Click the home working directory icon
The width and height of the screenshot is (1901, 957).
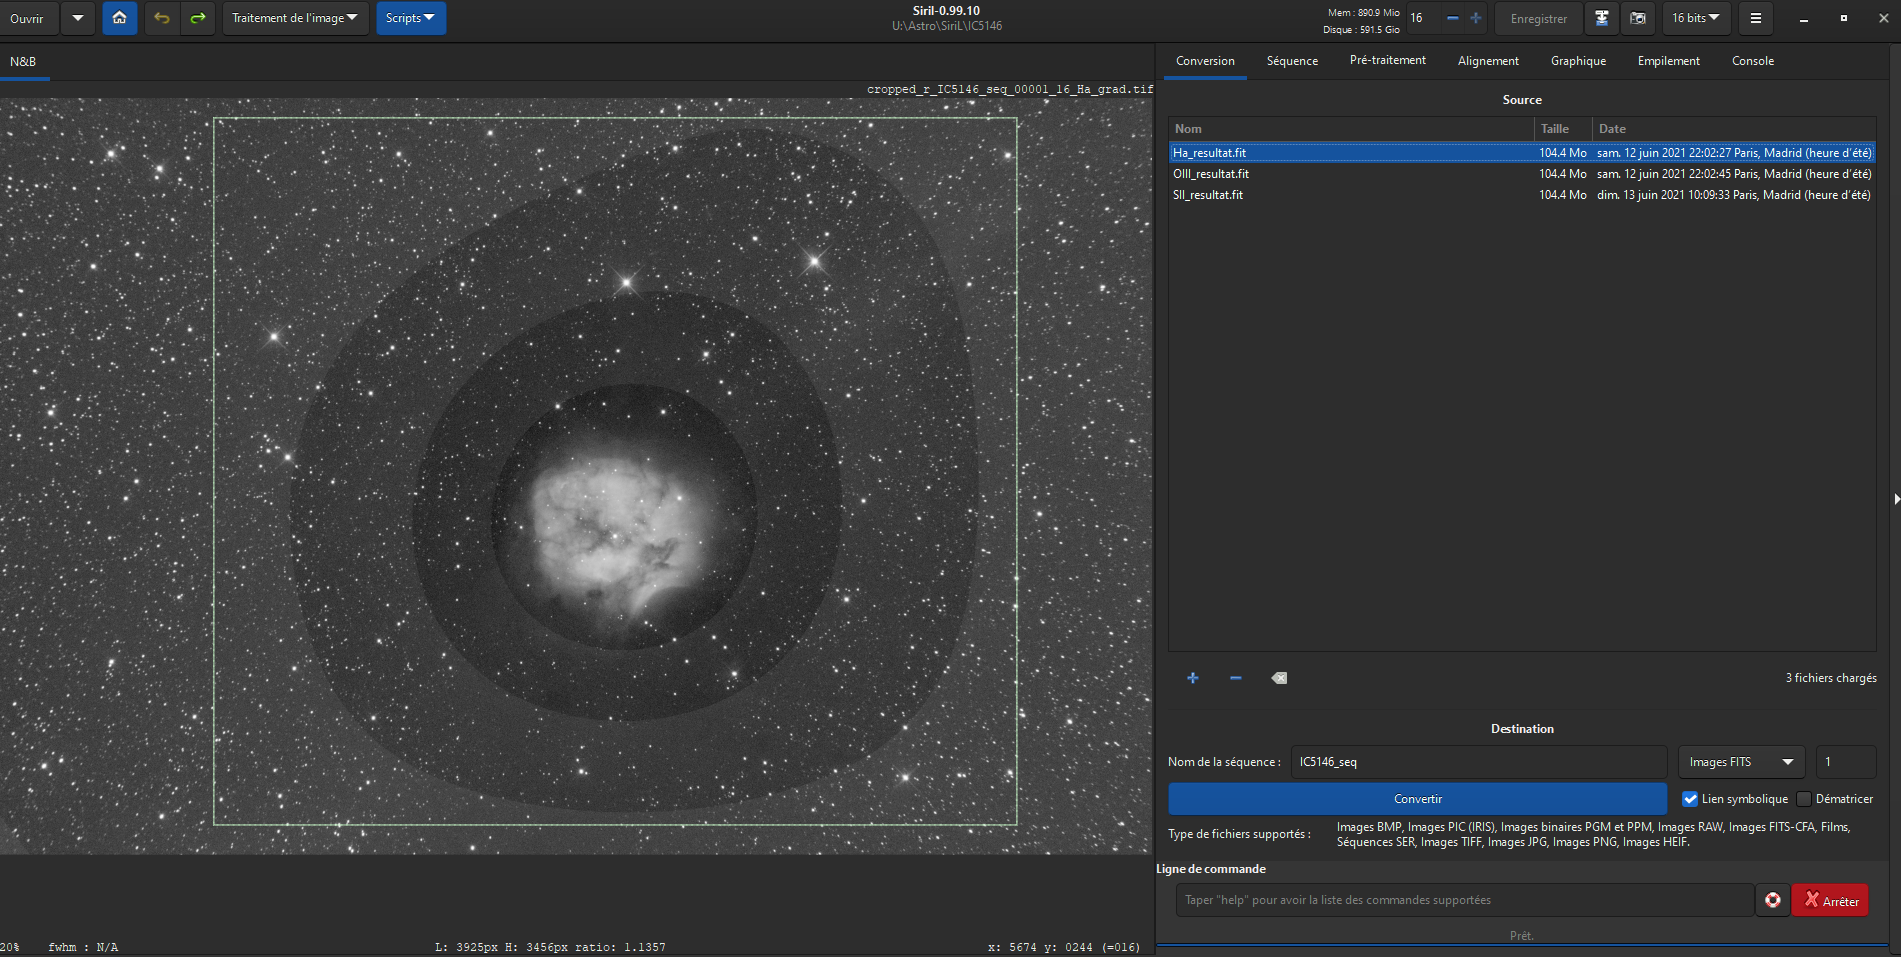click(x=119, y=18)
